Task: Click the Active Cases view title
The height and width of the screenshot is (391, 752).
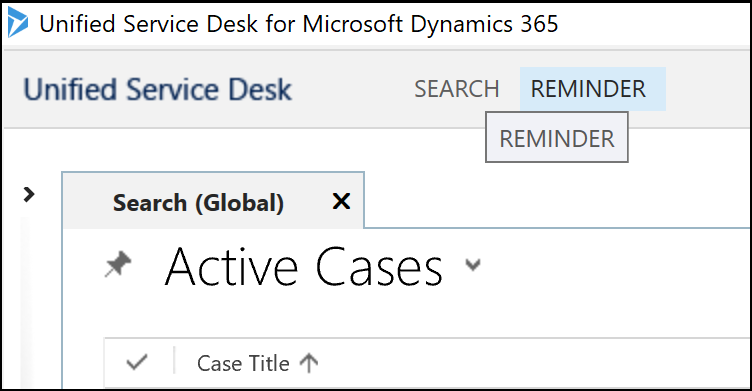Action: 303,266
